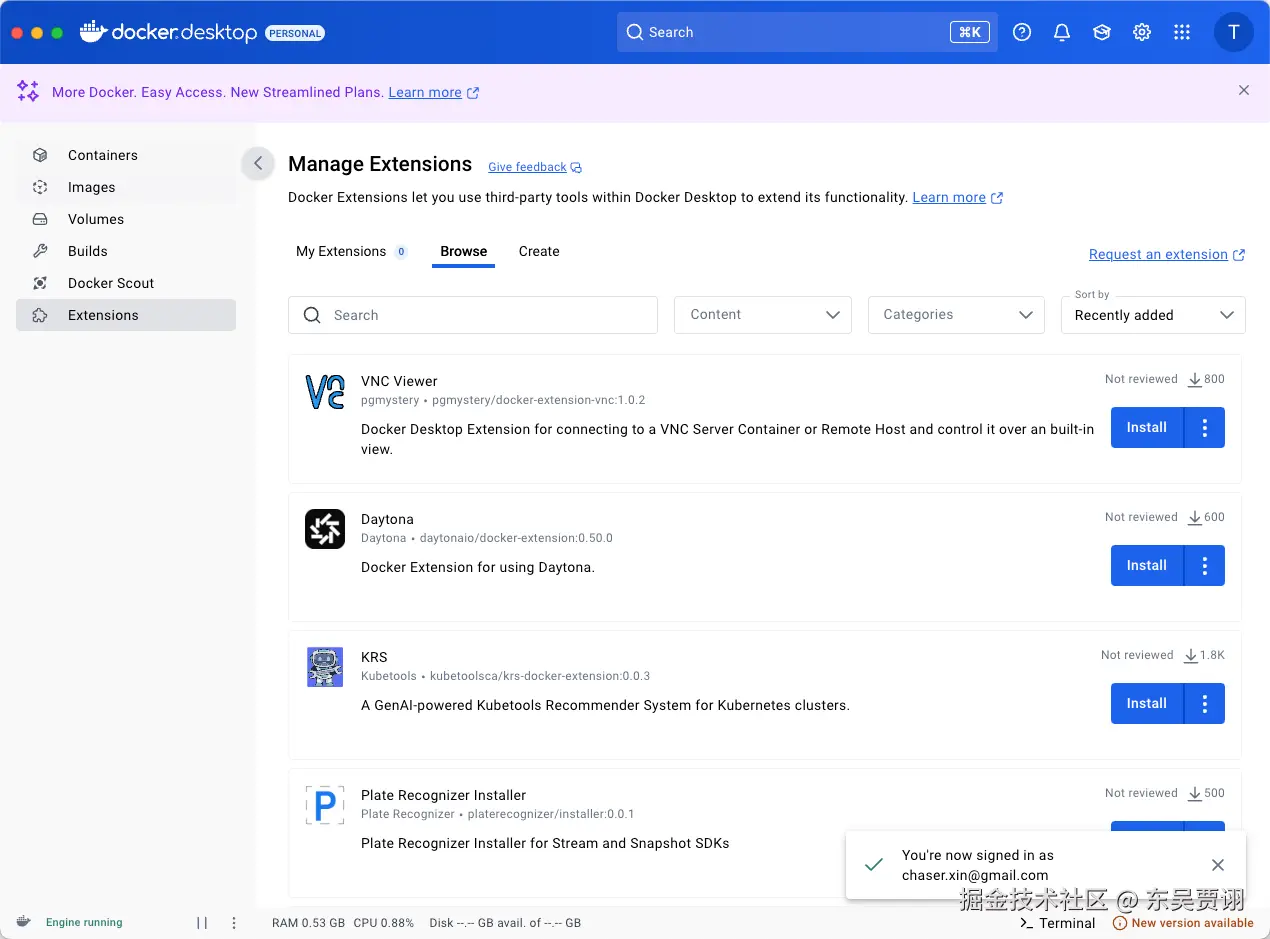This screenshot has width=1270, height=939.
Task: Install the VNC Viewer extension
Action: (x=1147, y=428)
